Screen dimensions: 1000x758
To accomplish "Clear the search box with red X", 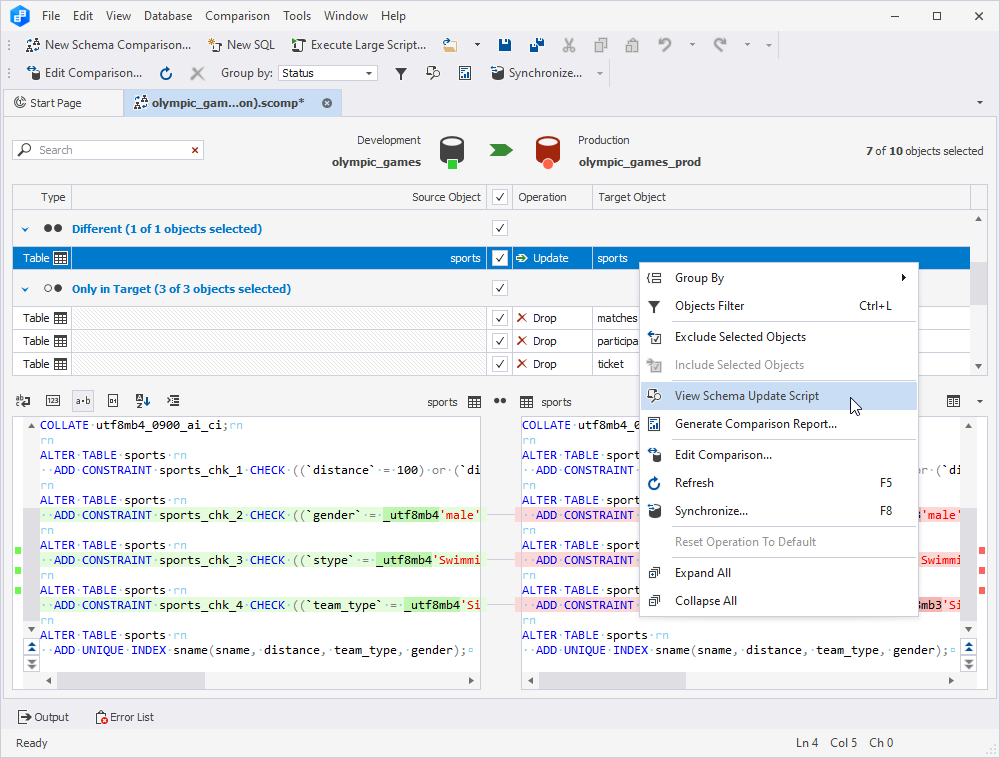I will click(x=195, y=150).
